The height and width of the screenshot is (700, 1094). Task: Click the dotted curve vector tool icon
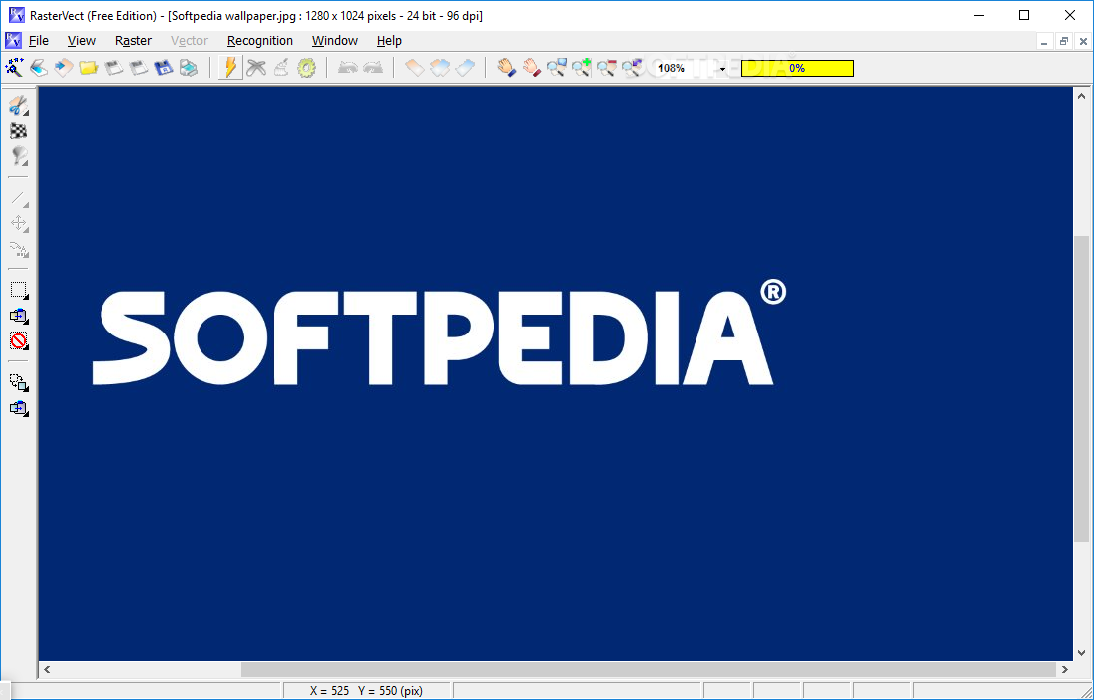[x=19, y=248]
